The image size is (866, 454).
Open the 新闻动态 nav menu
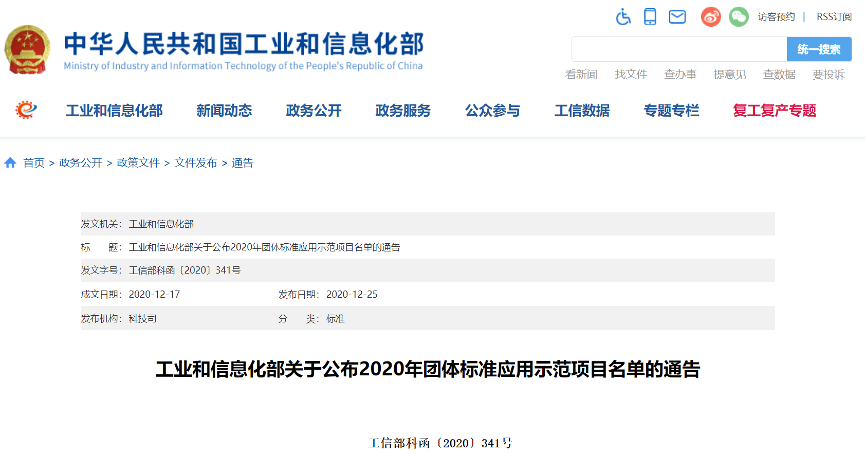click(x=224, y=110)
